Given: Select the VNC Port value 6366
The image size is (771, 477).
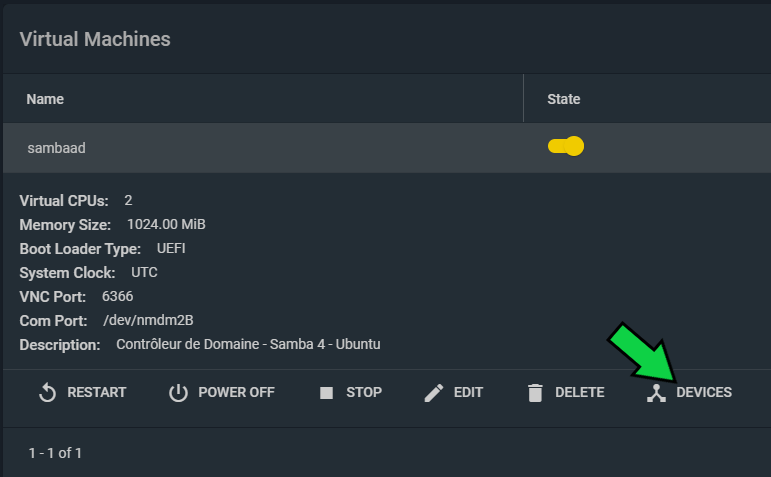Looking at the screenshot, I should 118,297.
